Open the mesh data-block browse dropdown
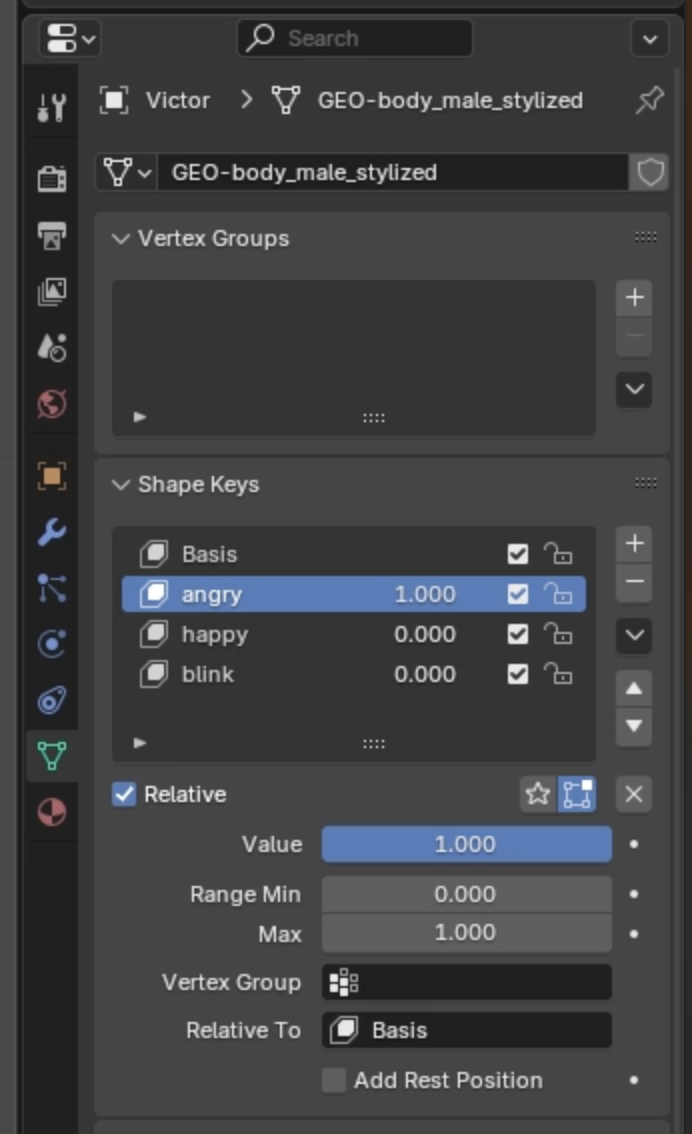This screenshot has height=1134, width=692. pos(127,173)
